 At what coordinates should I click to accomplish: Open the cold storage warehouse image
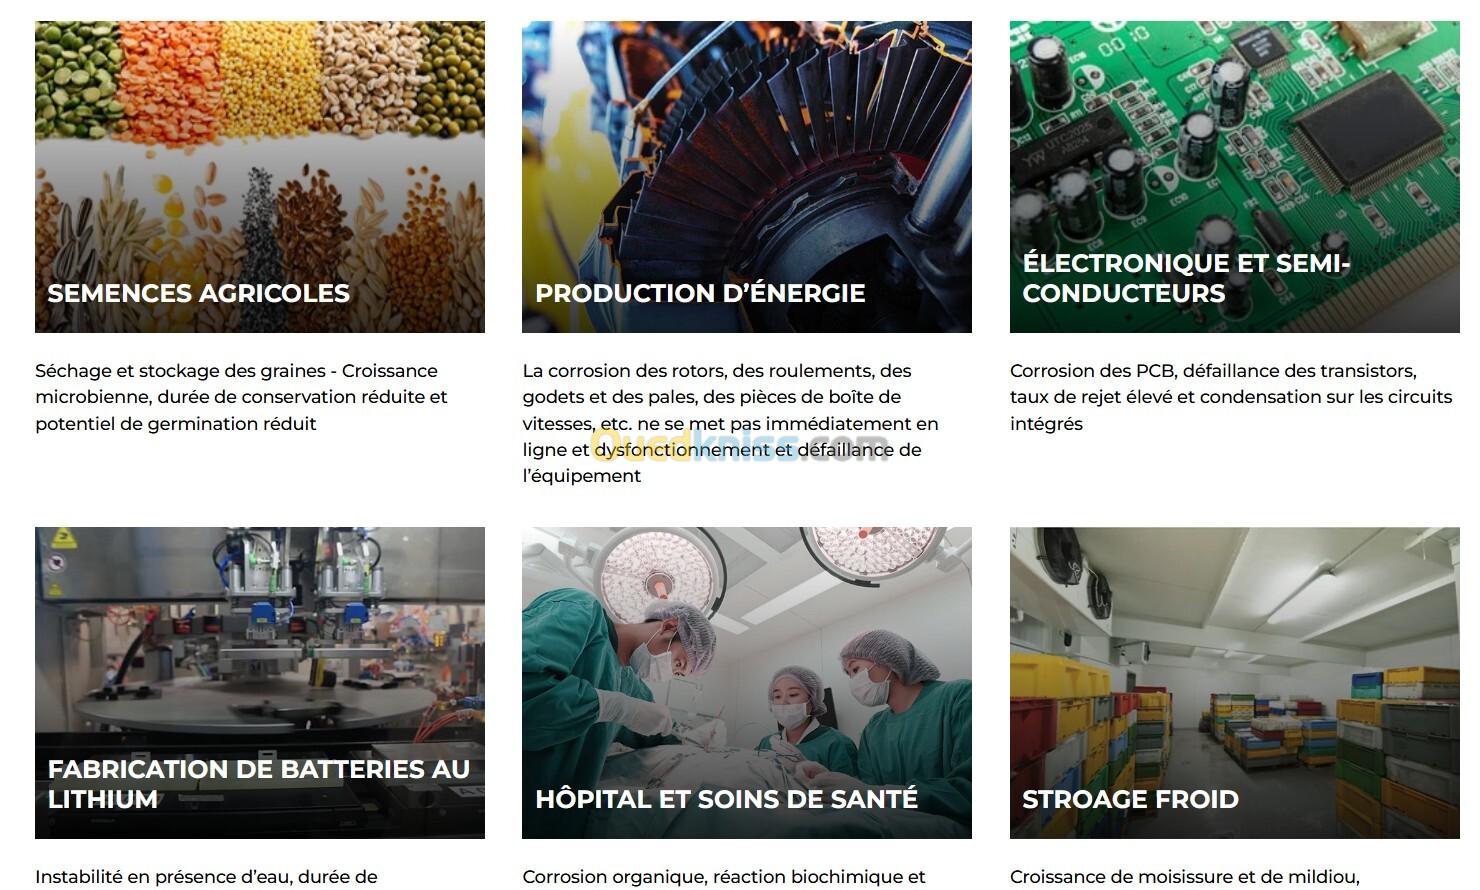pyautogui.click(x=1235, y=683)
